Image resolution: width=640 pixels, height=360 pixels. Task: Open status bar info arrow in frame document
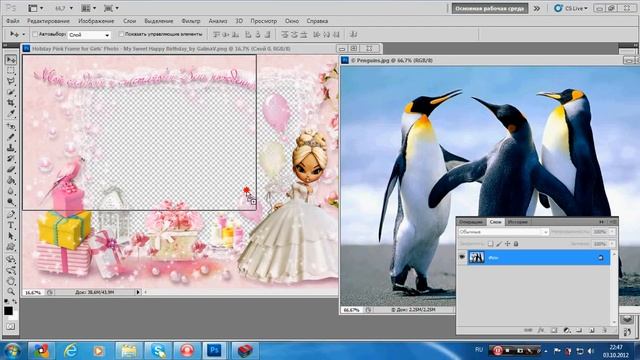tap(138, 292)
